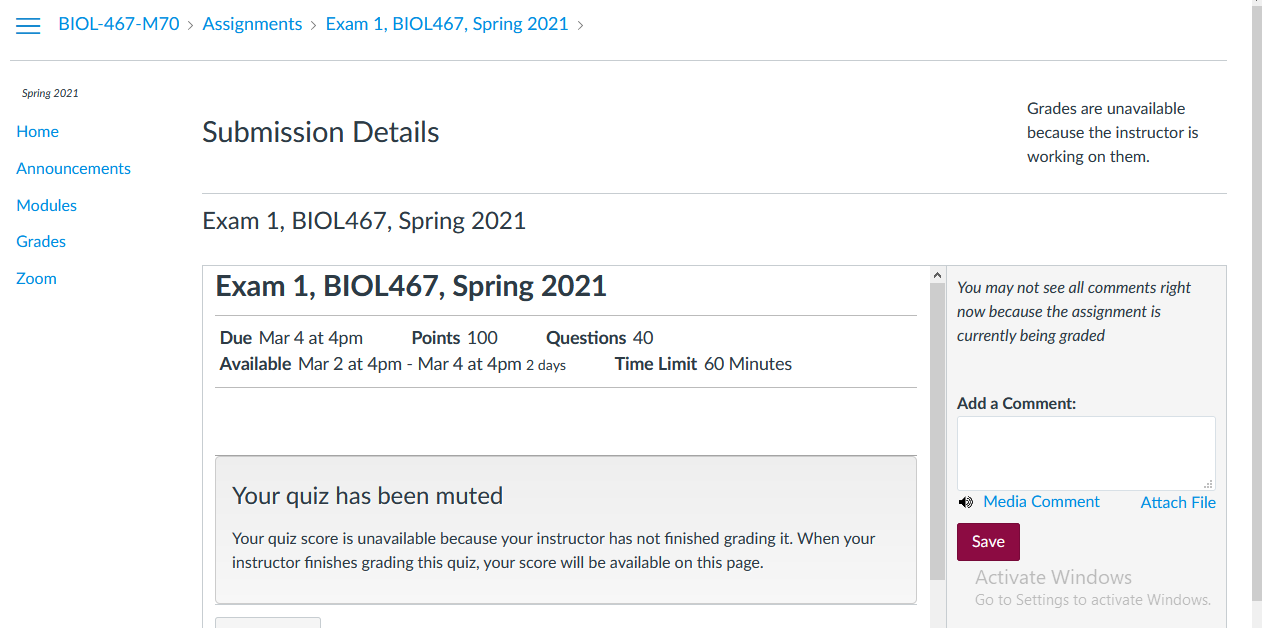Viewport: 1262px width, 628px height.
Task: Click the quiz frame scrollbar thumb
Action: 937,430
